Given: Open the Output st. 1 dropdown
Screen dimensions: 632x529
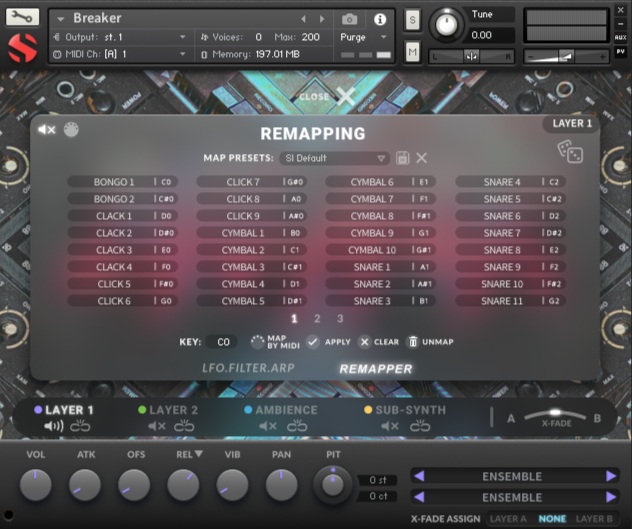Looking at the screenshot, I should (120, 37).
